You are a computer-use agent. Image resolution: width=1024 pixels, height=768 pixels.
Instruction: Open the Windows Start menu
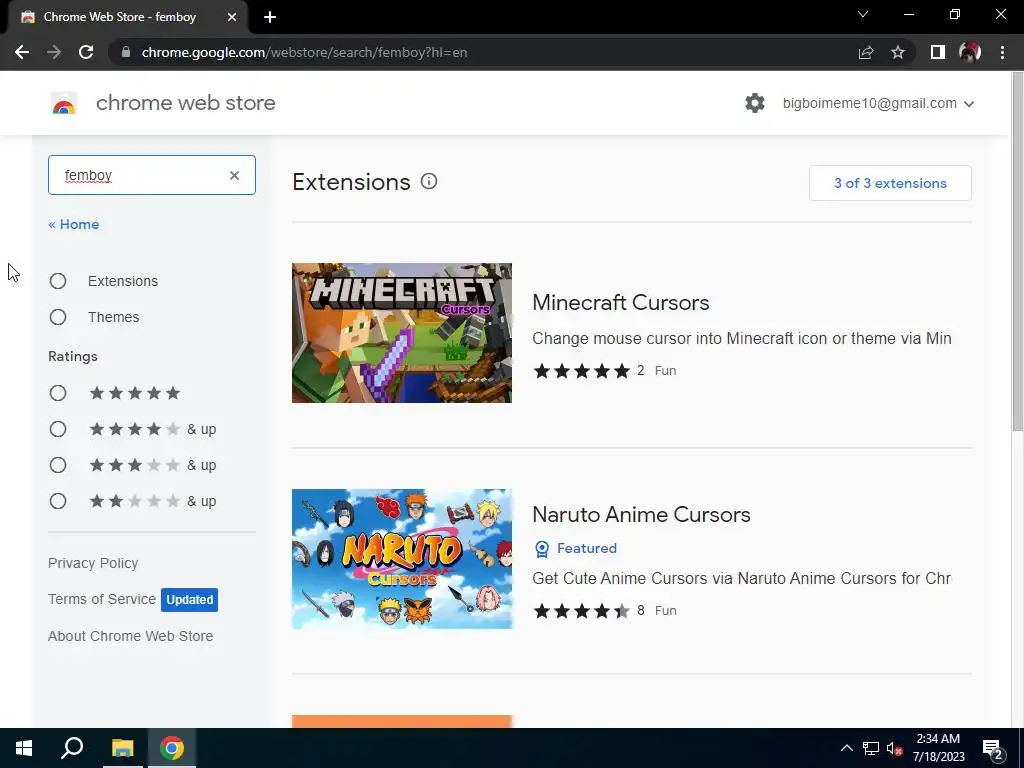pos(24,748)
